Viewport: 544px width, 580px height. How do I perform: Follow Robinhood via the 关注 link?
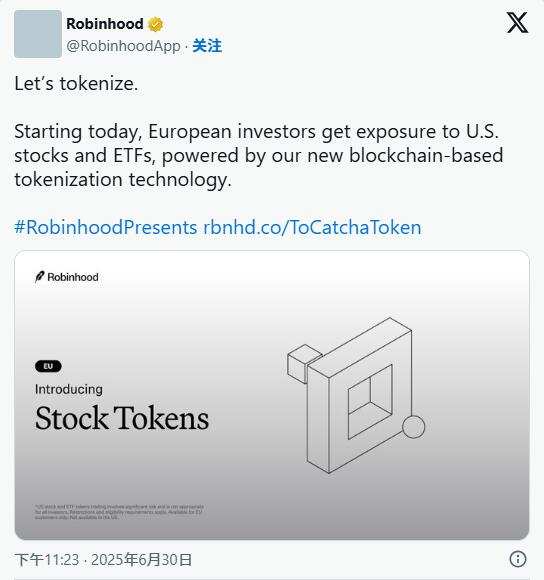[207, 46]
